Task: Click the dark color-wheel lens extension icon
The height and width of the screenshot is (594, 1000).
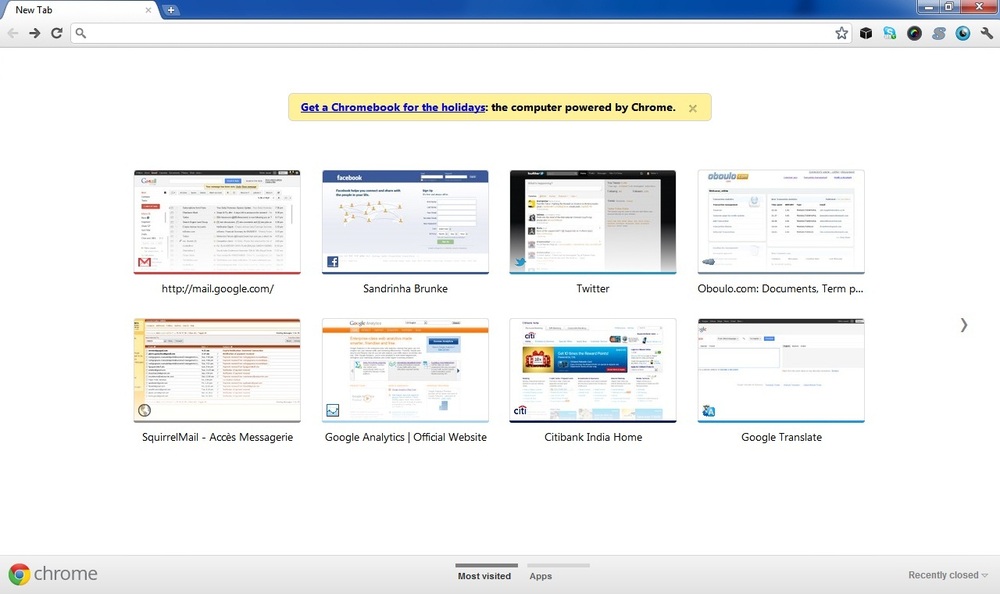Action: (x=914, y=33)
